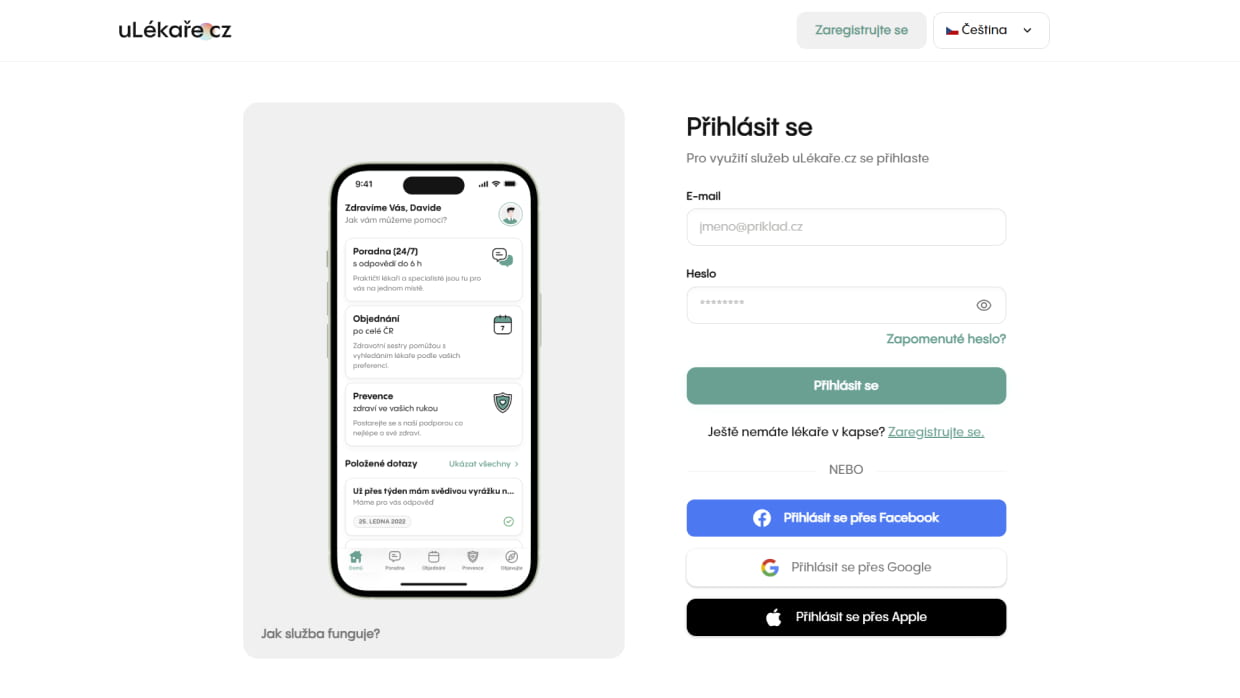Click the Zaregistrujte se header button

pos(861,30)
